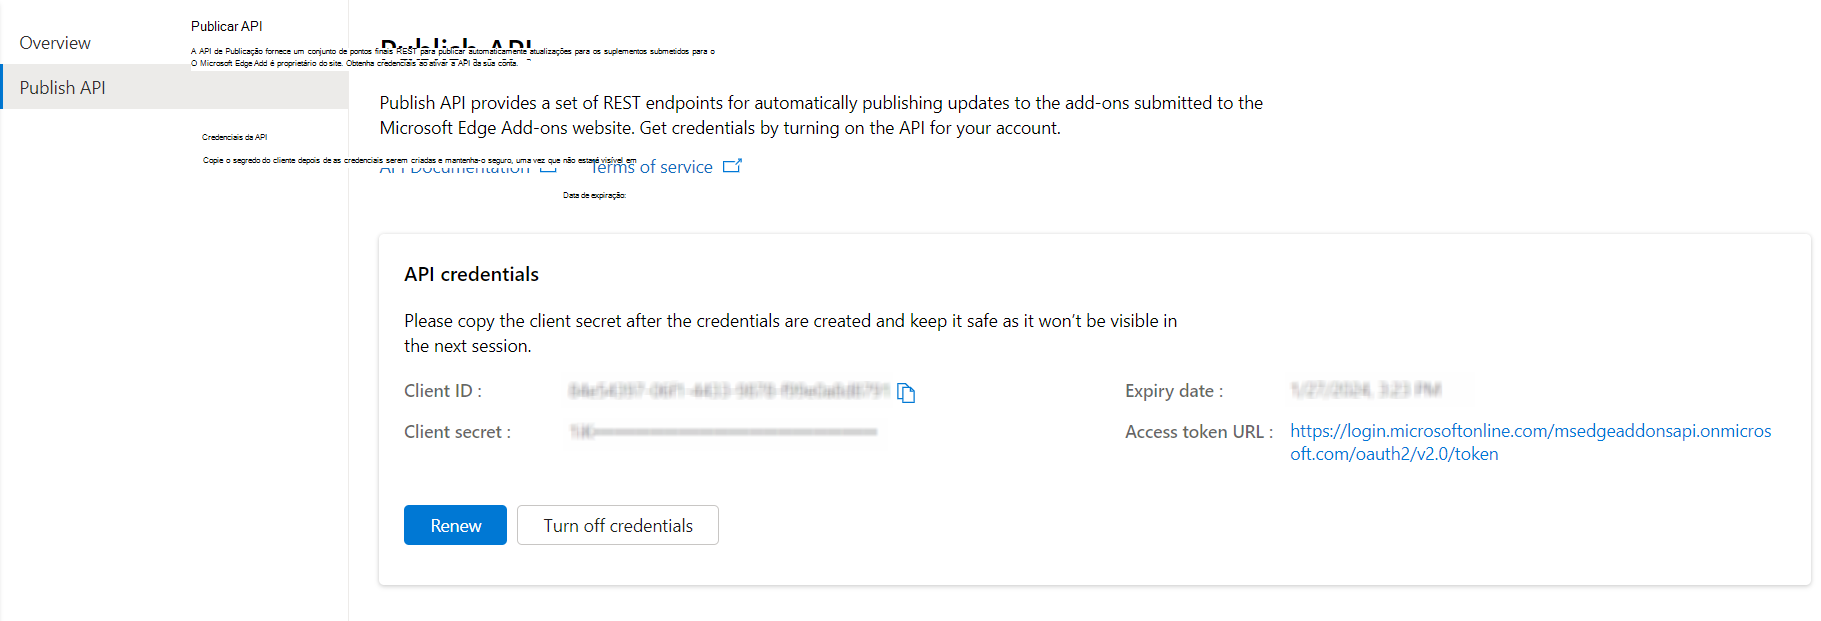Click the "Access token URL :" label
1821x621 pixels.
pyautogui.click(x=1198, y=432)
